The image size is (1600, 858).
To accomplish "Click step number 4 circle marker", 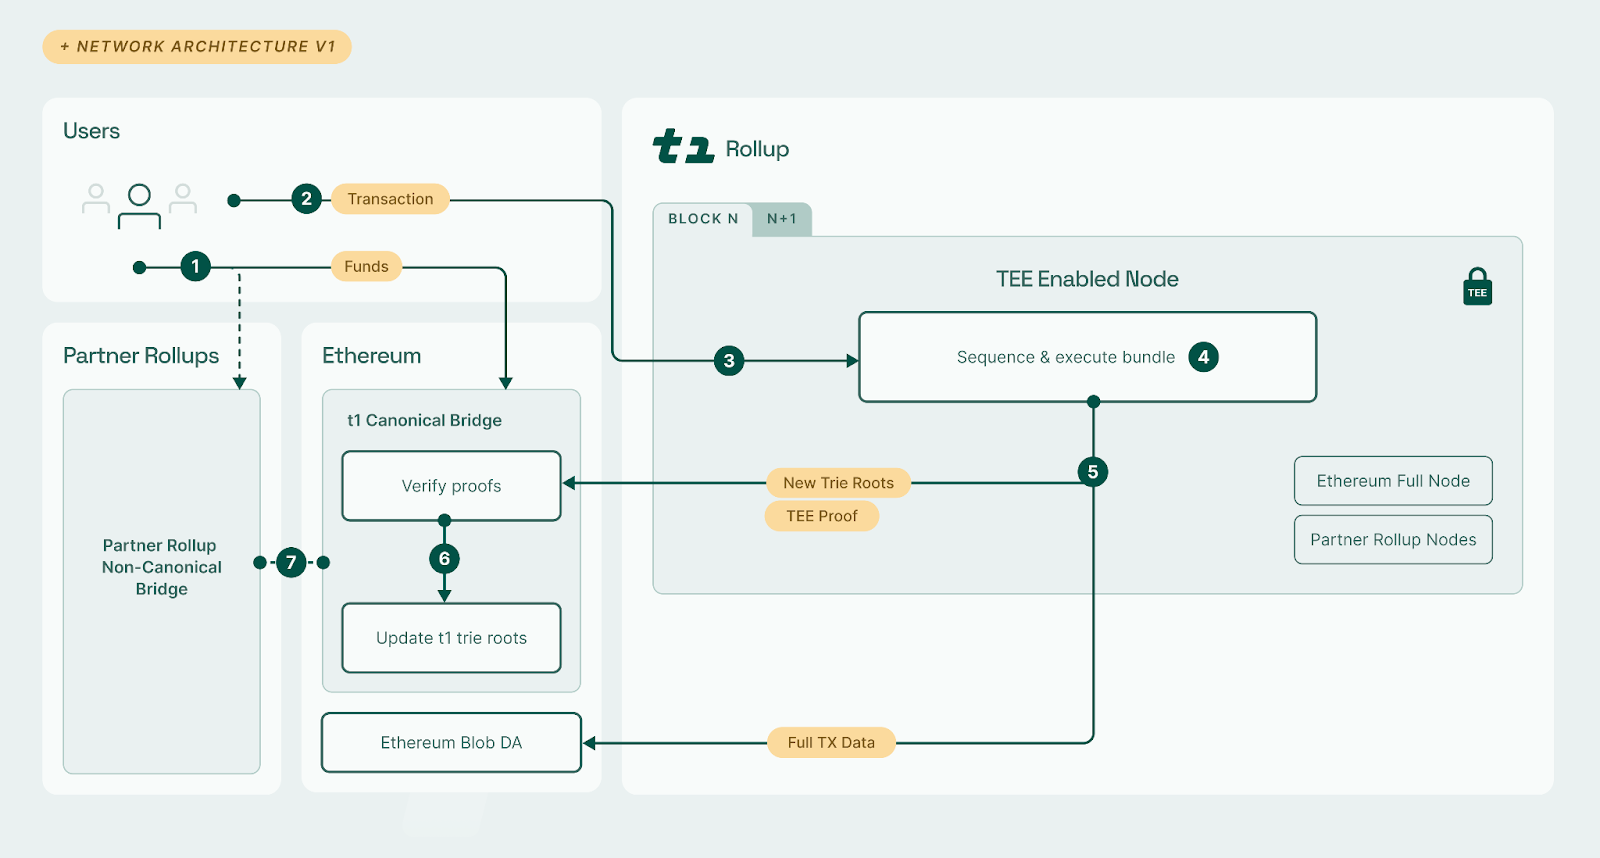I will pyautogui.click(x=1203, y=357).
